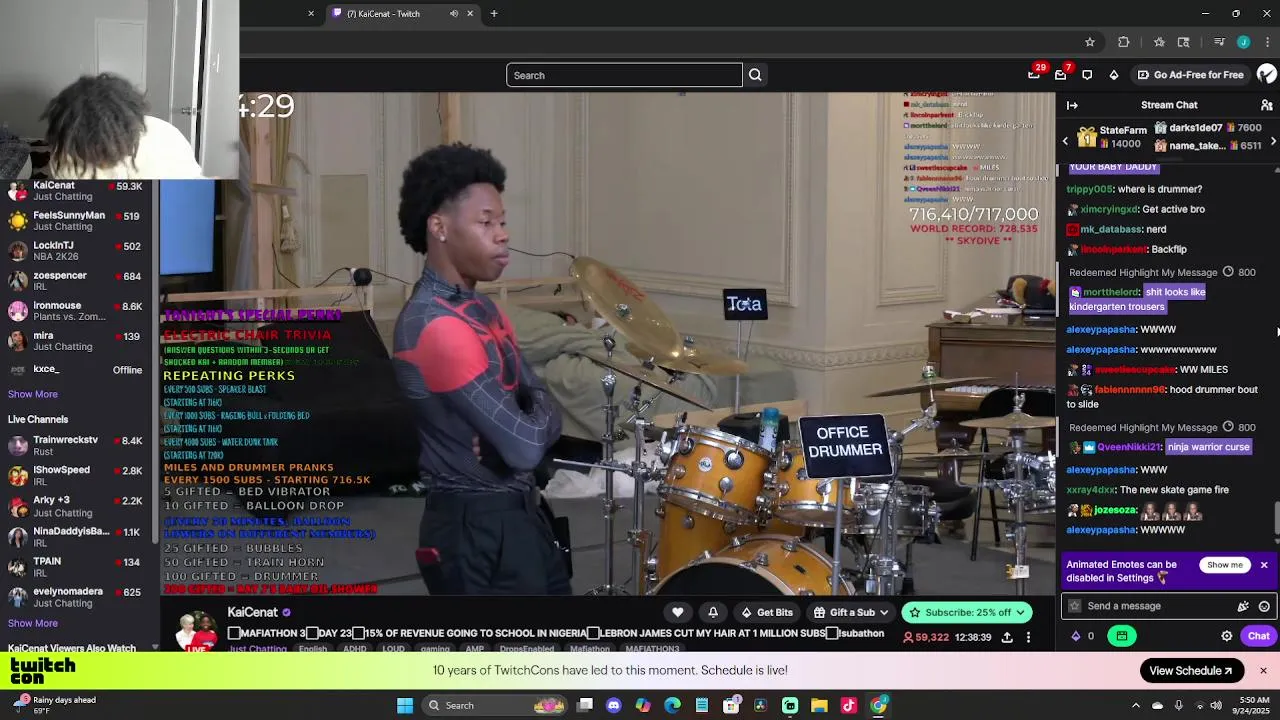Open mira channel in sidebar

click(x=75, y=341)
